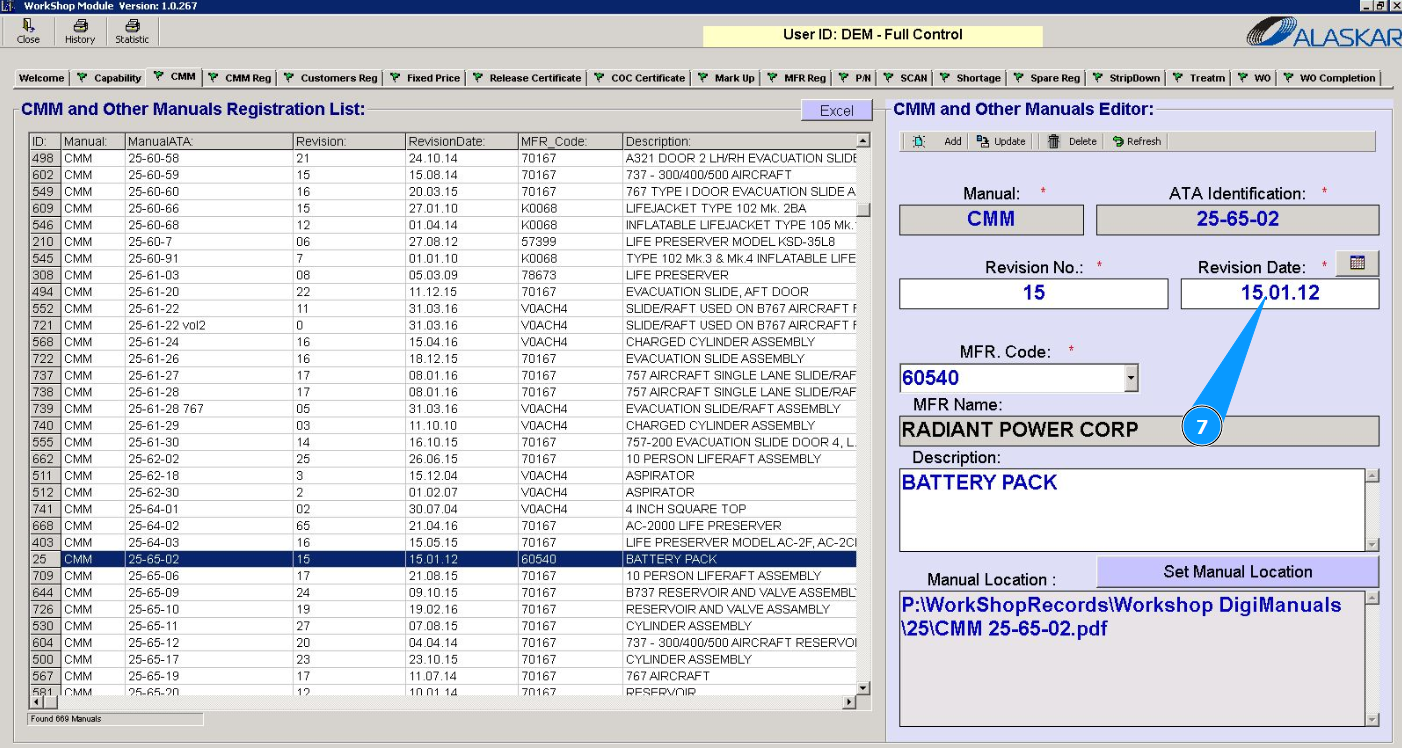Click the Delete trash icon
Image resolution: width=1402 pixels, height=749 pixels.
[1054, 142]
